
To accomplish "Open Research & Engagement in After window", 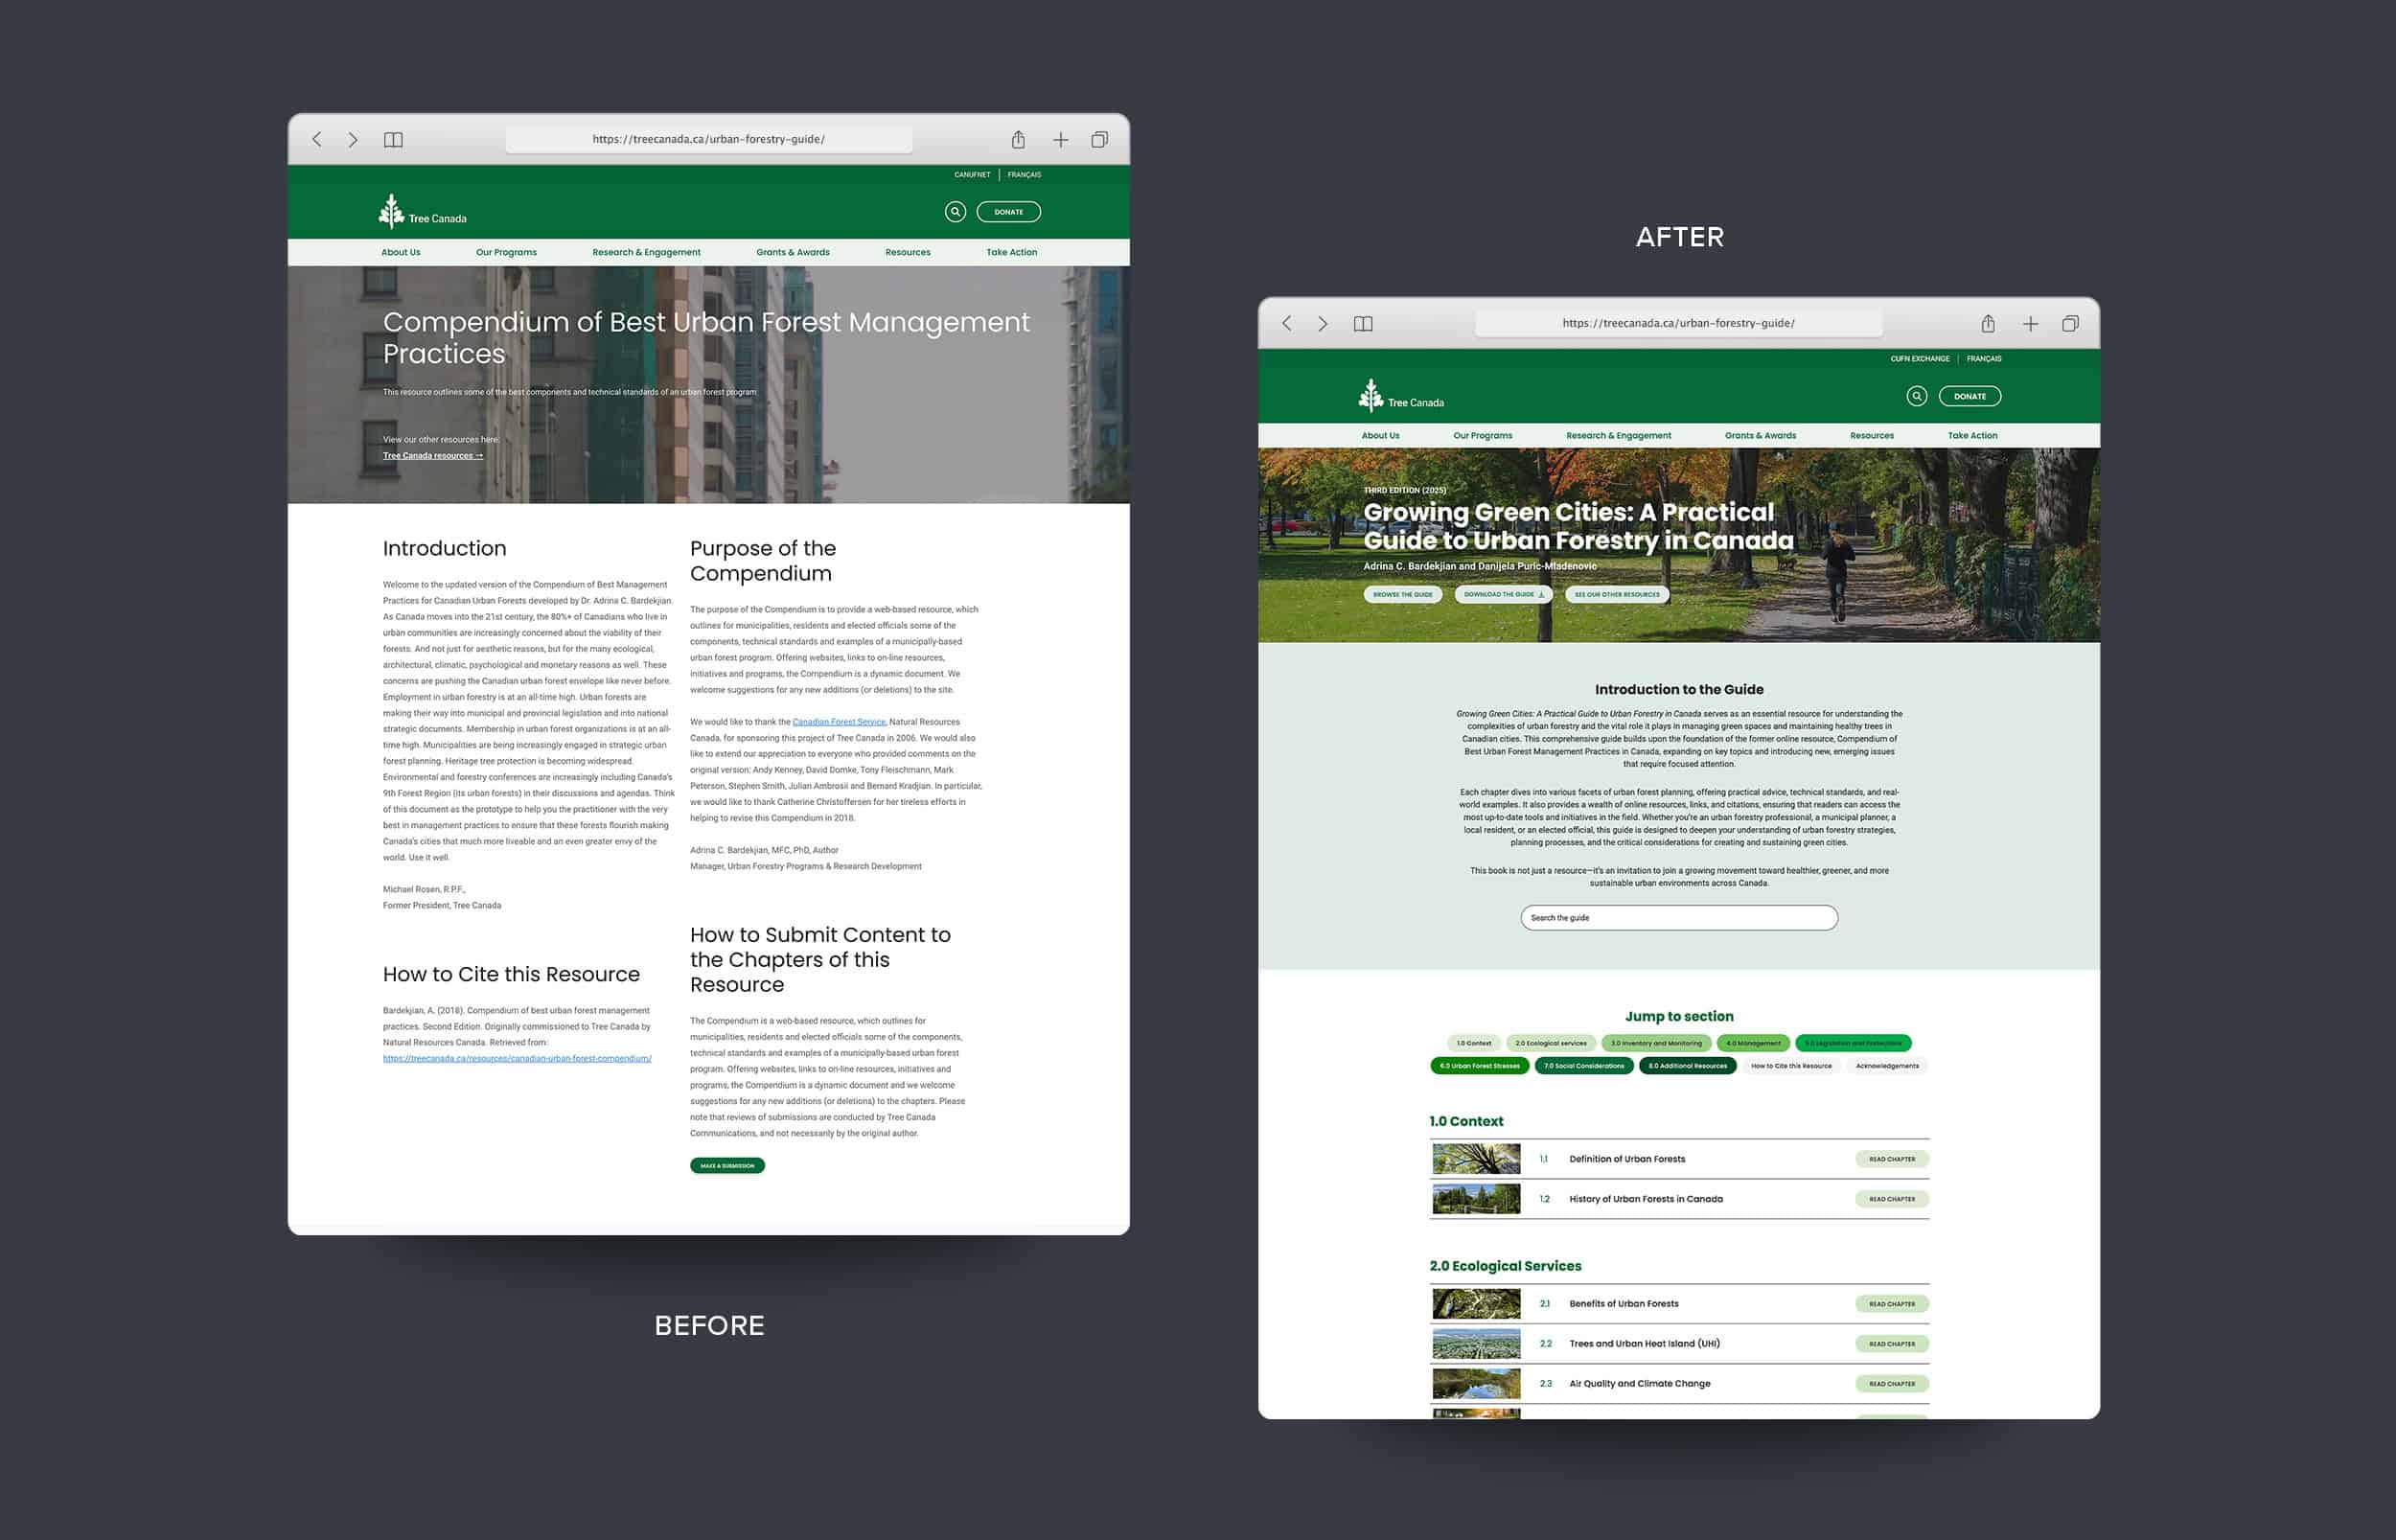I will click(x=1619, y=436).
